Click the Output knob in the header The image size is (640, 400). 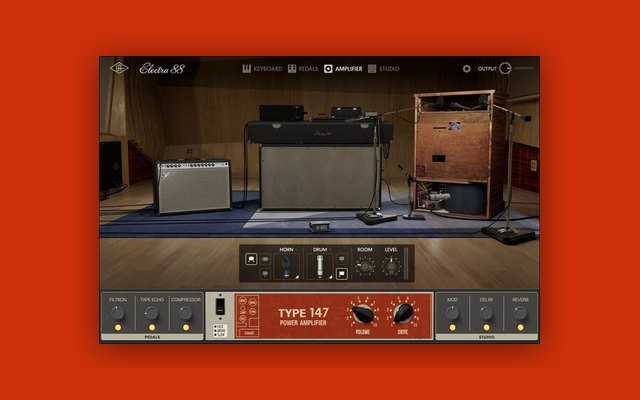[505, 68]
